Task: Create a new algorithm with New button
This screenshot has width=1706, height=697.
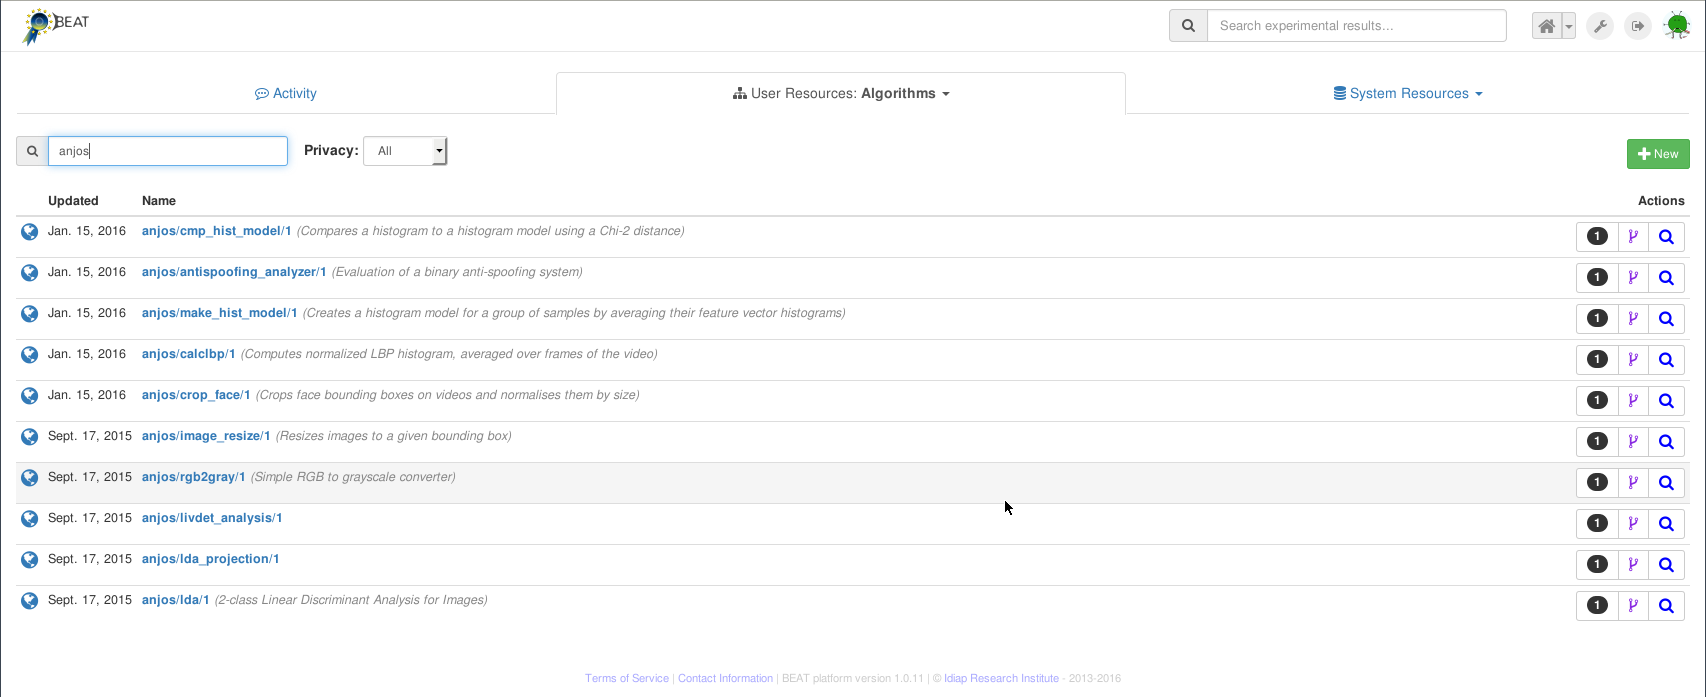Action: [1658, 154]
